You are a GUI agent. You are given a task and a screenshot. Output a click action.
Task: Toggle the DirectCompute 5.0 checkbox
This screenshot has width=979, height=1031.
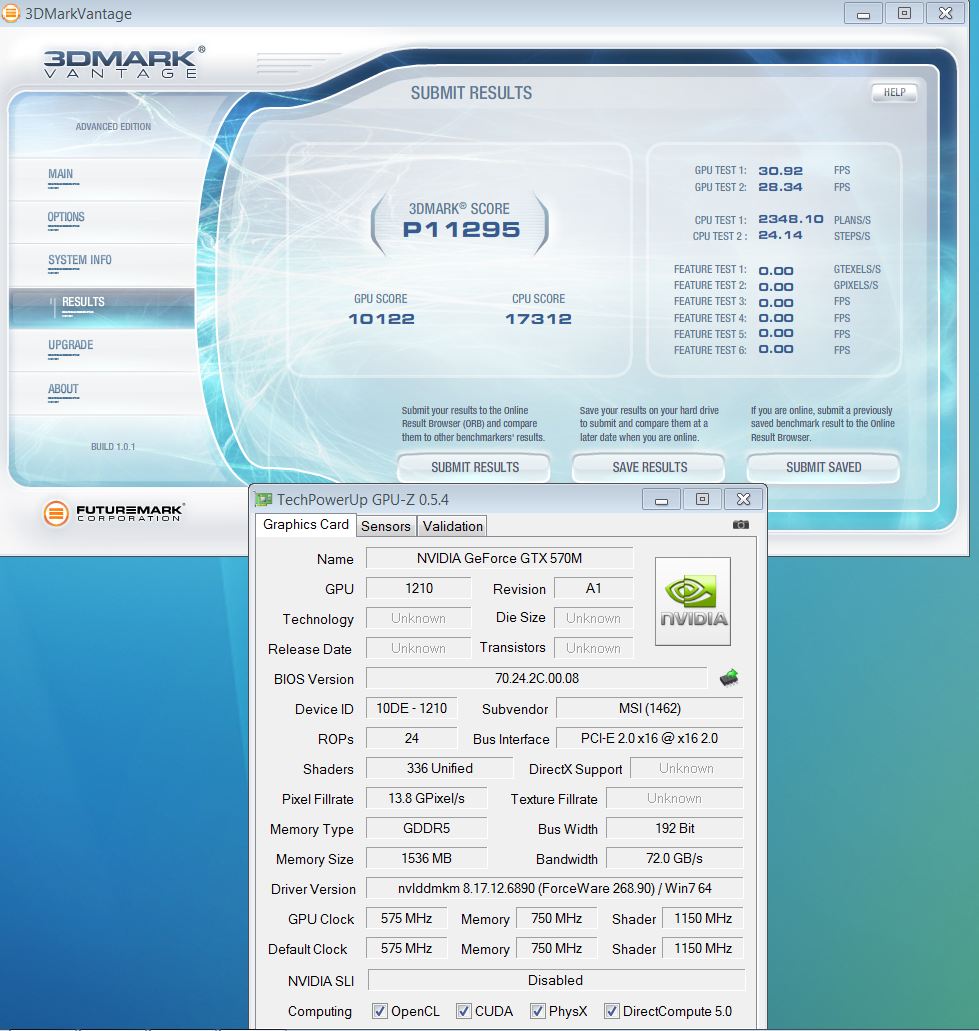tap(611, 1011)
